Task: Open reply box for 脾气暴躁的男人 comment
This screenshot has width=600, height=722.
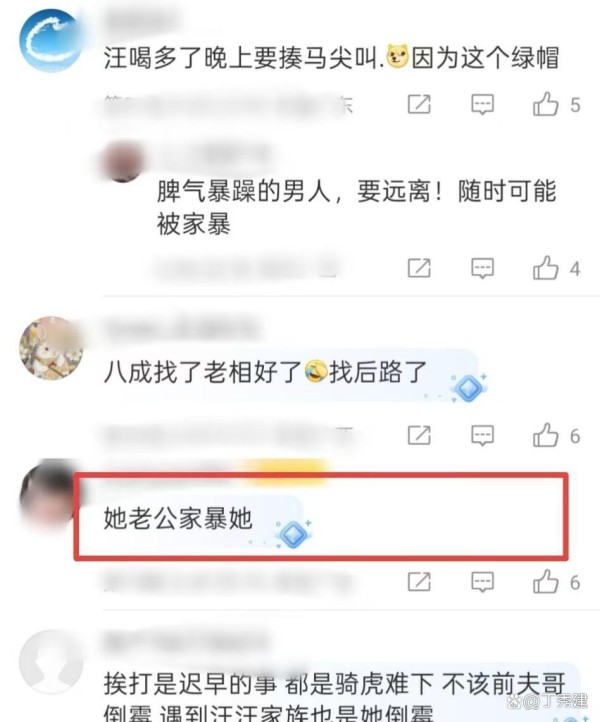Action: tap(482, 268)
